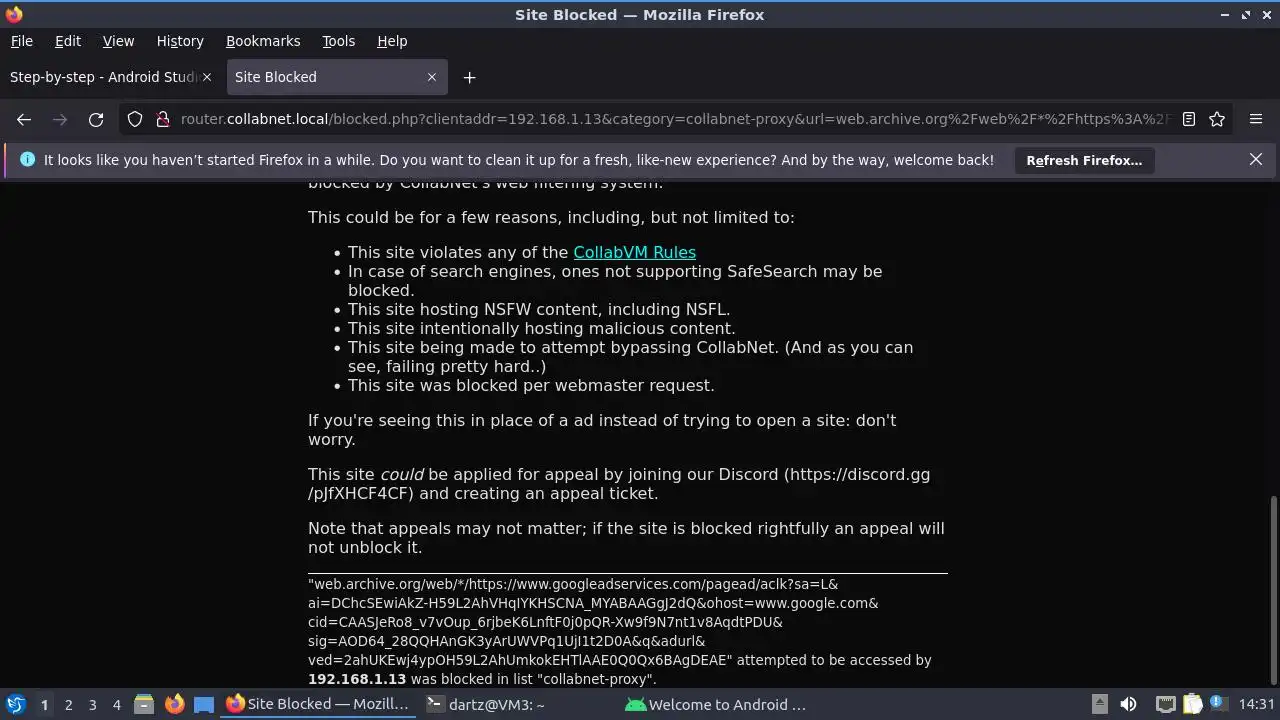Open the History menu
Screen dimensions: 1280x720
[x=180, y=41]
